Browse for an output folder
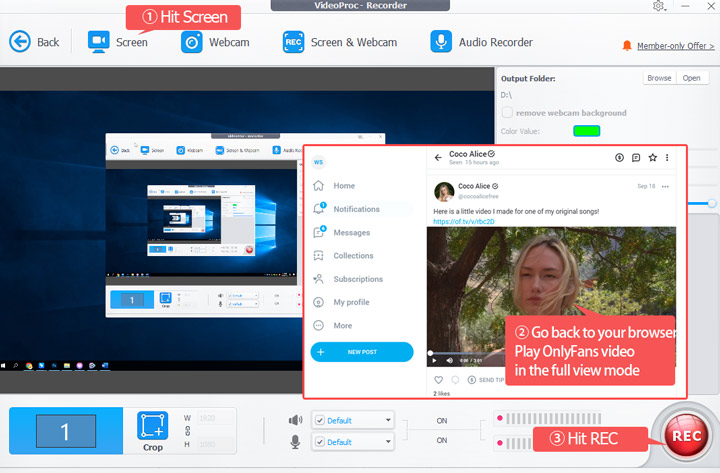Viewport: 720px width, 473px height. coord(659,78)
